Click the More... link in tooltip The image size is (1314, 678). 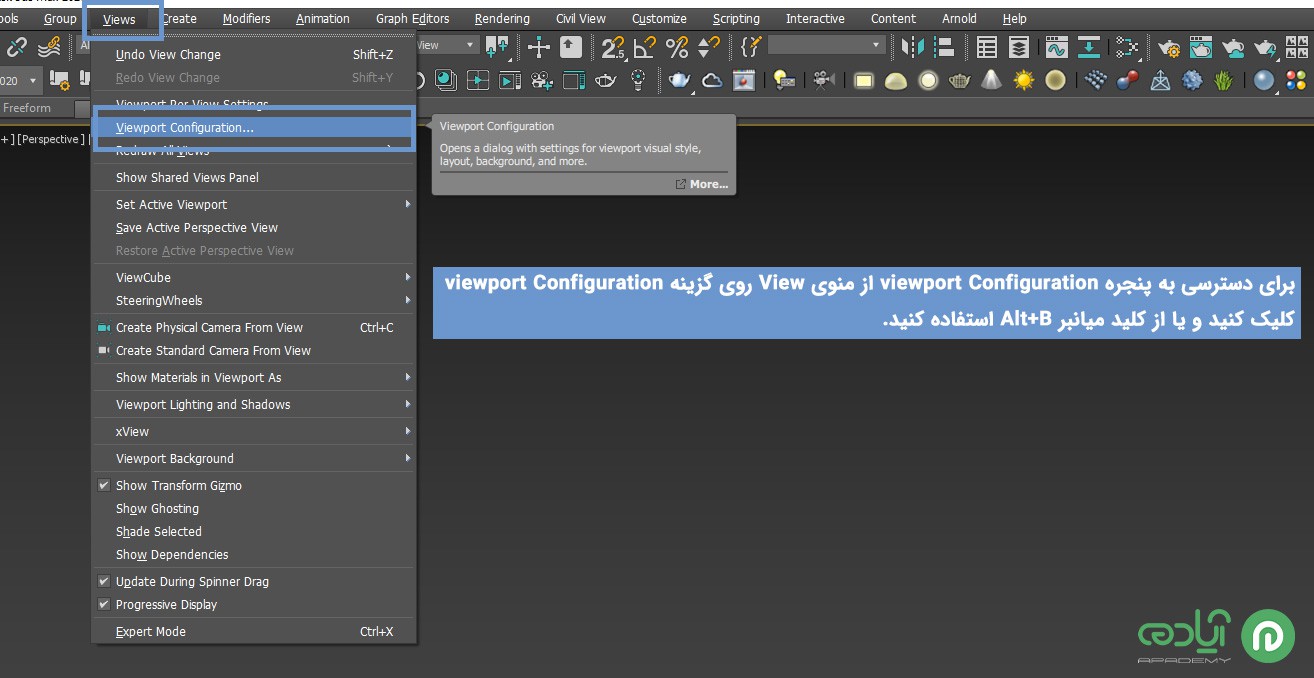tap(702, 184)
